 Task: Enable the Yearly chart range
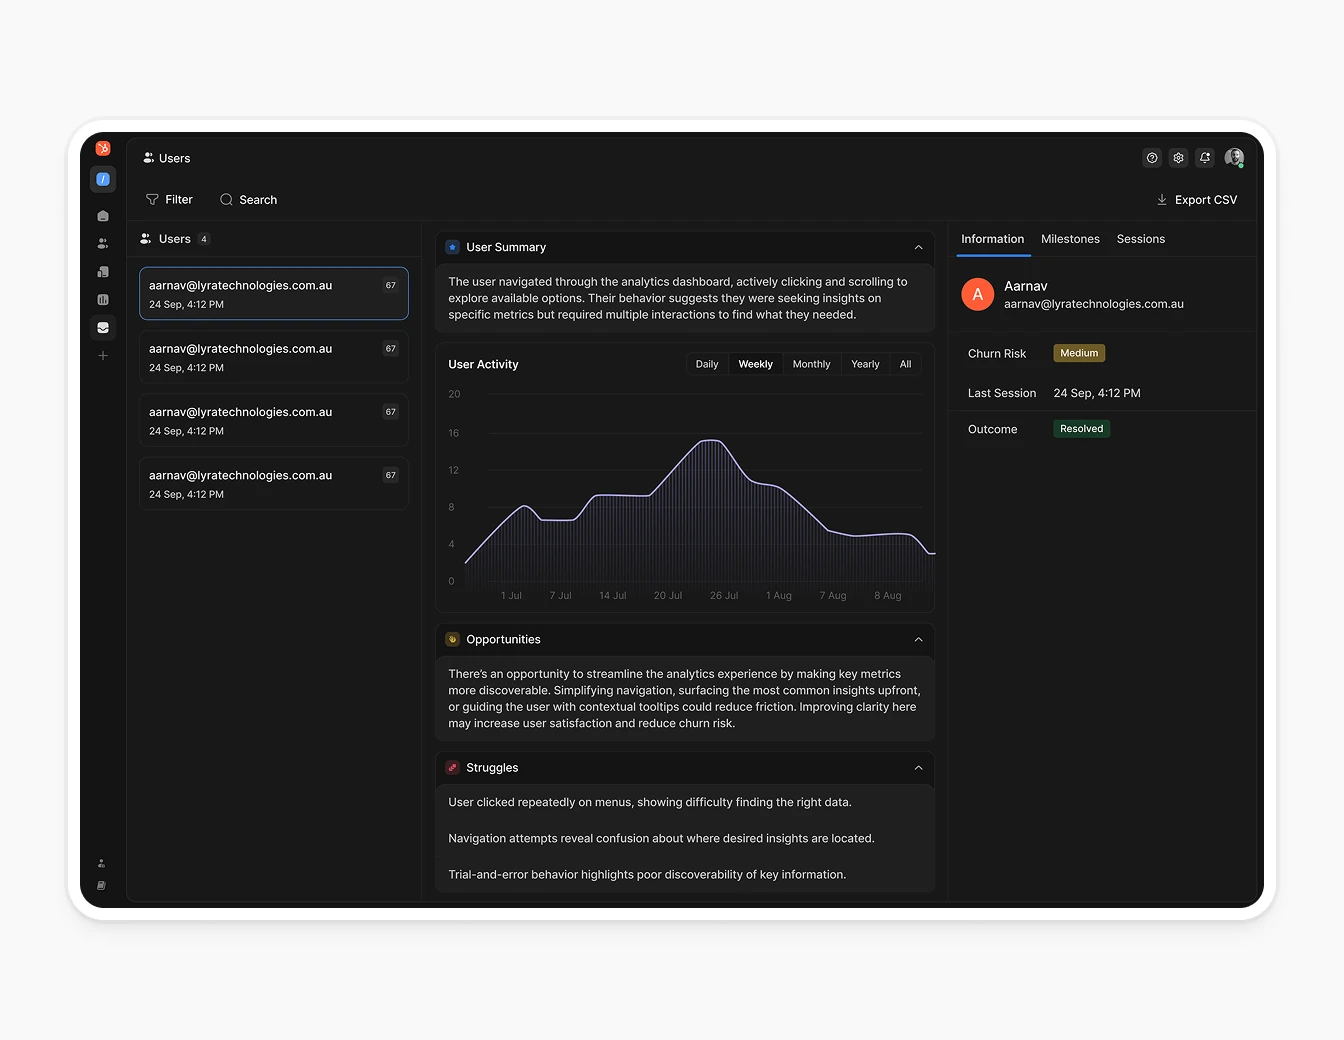point(864,364)
